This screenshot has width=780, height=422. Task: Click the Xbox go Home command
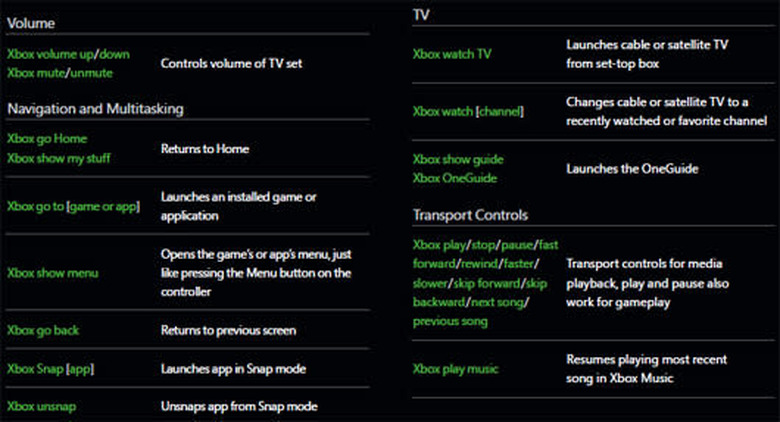point(47,139)
